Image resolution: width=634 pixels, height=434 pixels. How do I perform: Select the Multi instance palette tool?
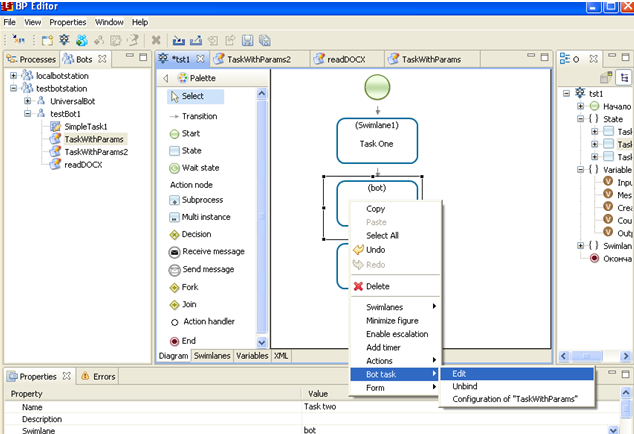(207, 217)
